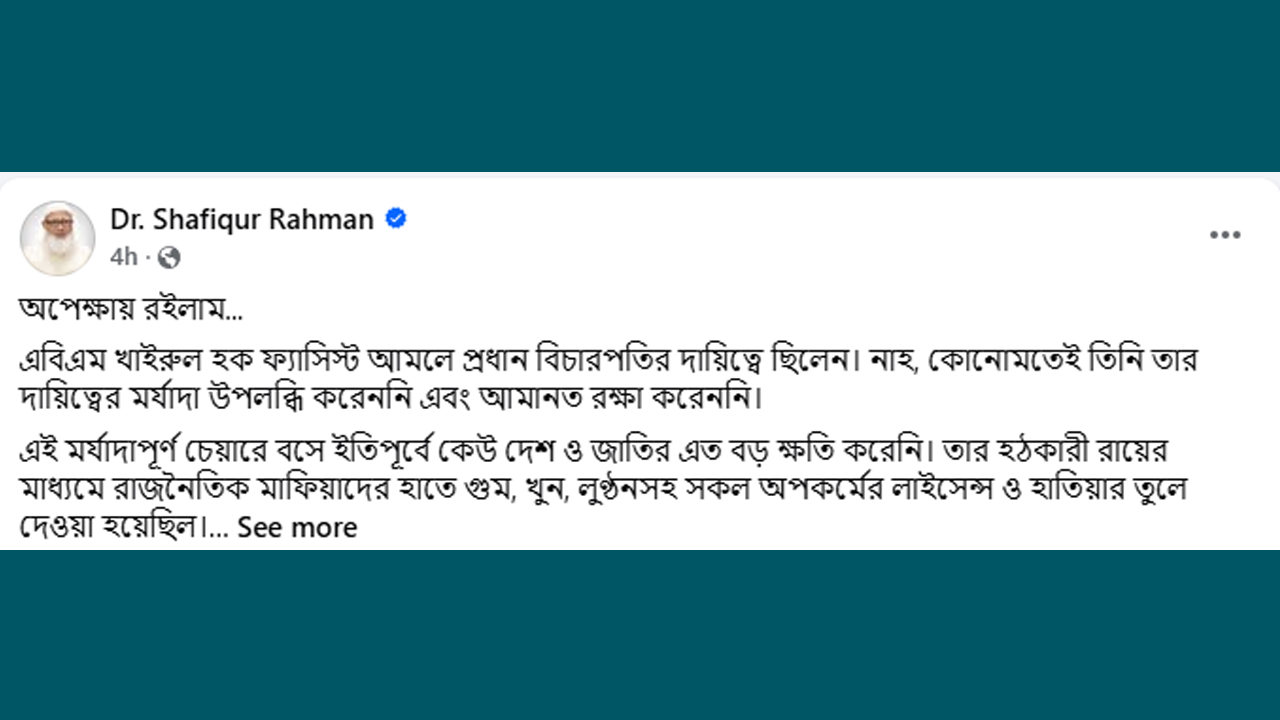Screen dimensions: 1280x720
Task: Click the teal banner above the post
Action: [640, 85]
